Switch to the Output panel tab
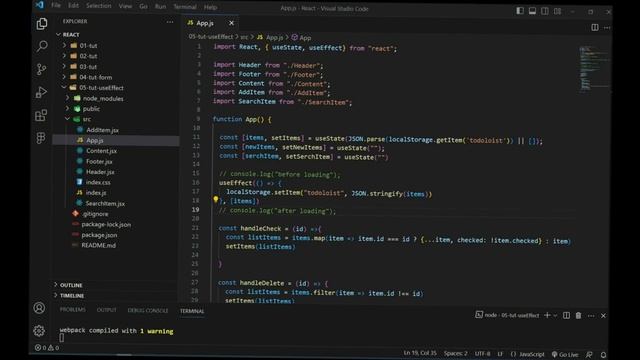The image size is (640, 360). click(x=107, y=310)
